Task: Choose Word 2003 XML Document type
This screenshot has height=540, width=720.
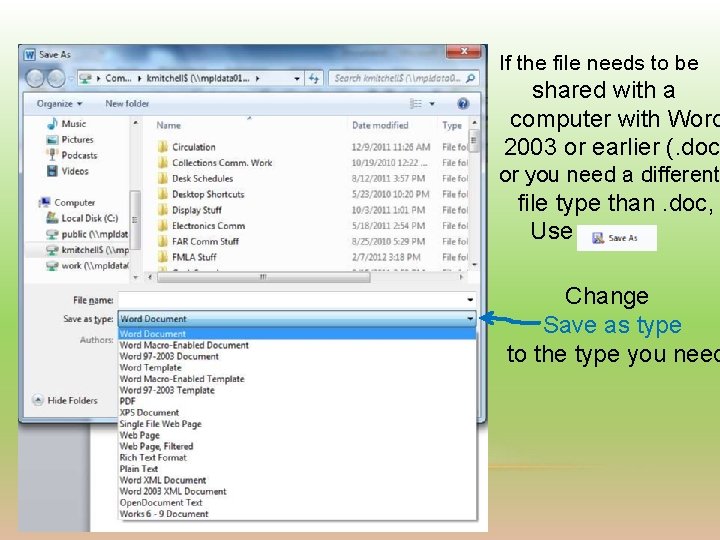Action: click(297, 491)
